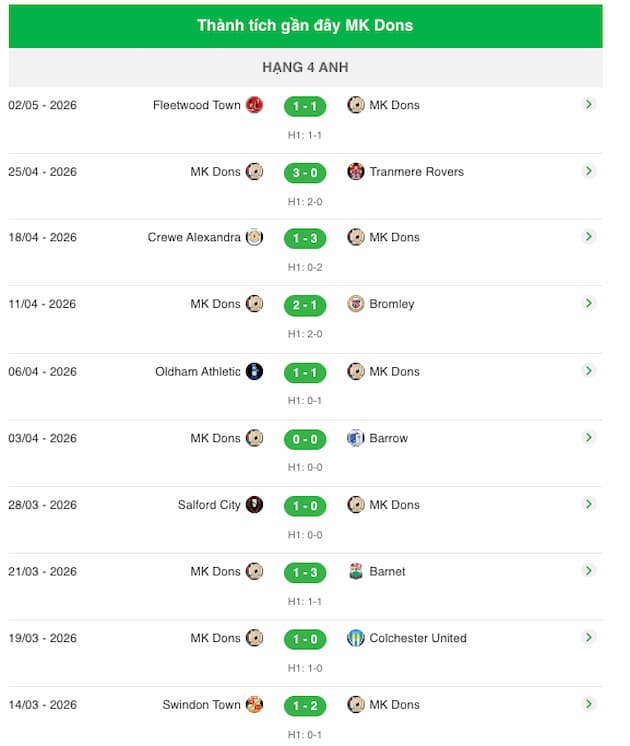Viewport: 630px width, 746px height.
Task: Open the Tranmere Rovers team name link
Action: [x=416, y=172]
